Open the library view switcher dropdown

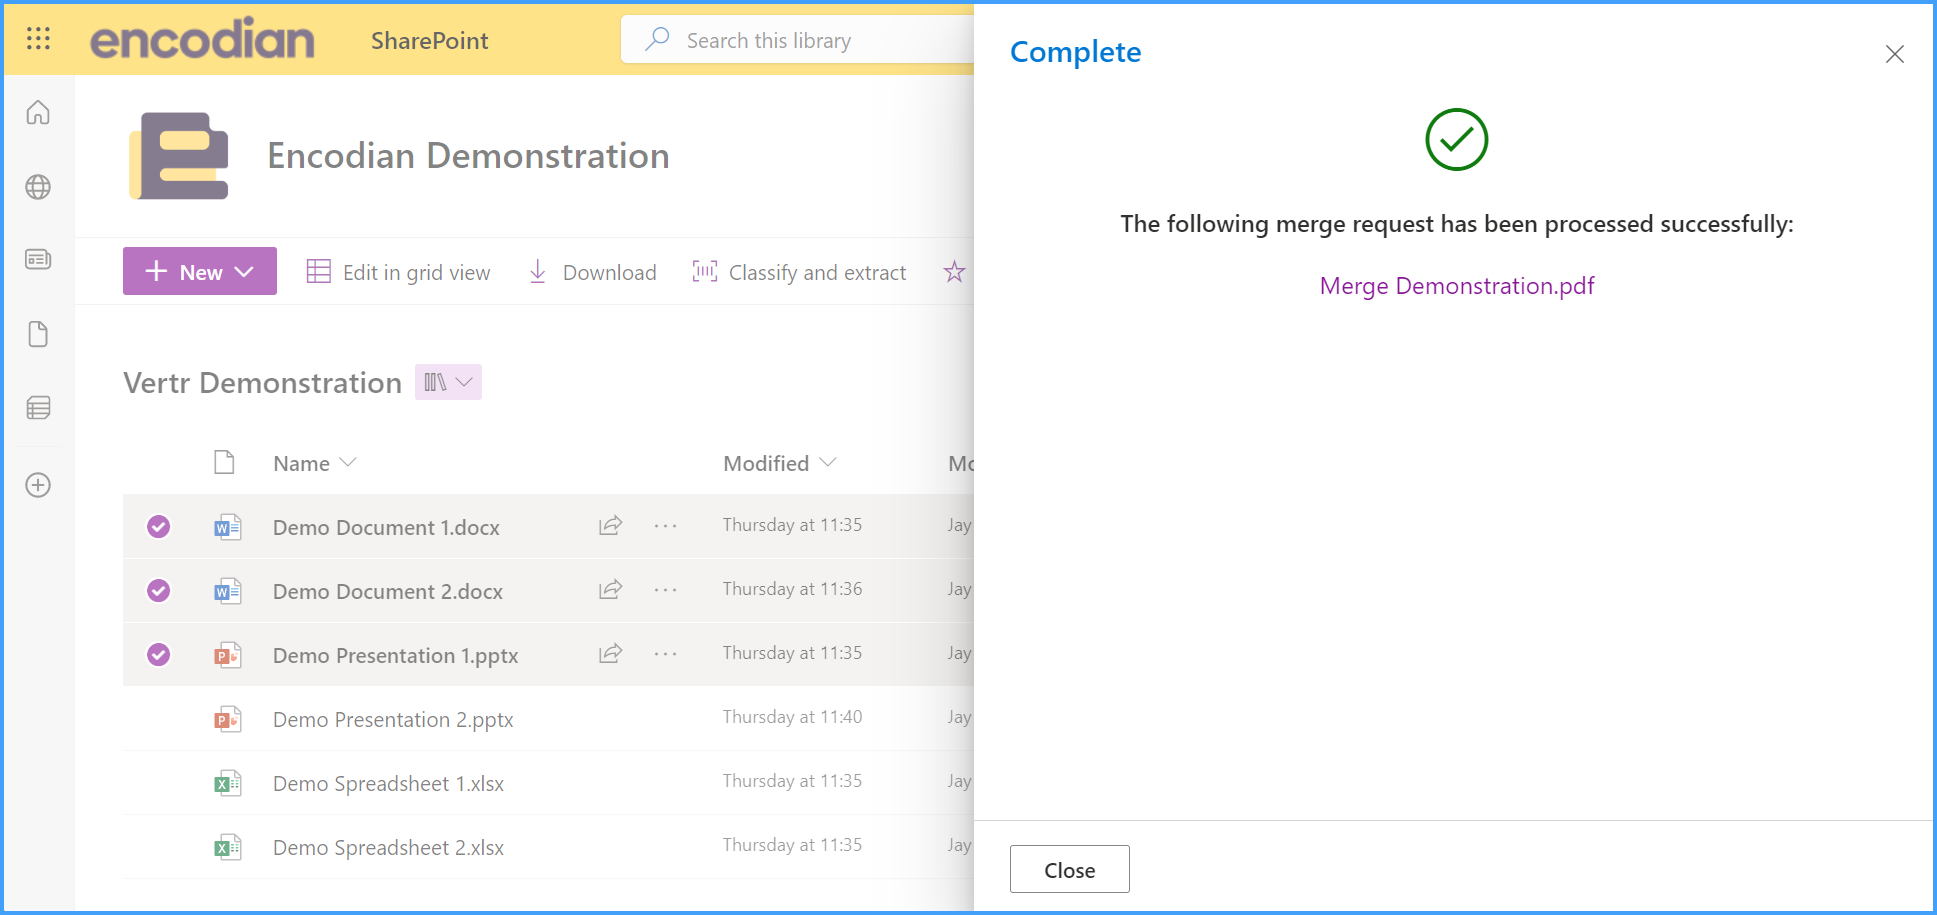[x=448, y=382]
